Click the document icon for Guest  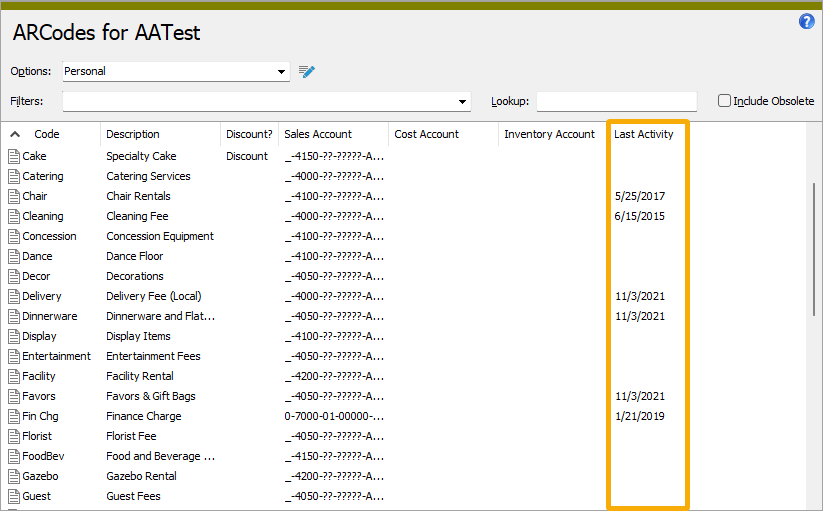pos(14,496)
